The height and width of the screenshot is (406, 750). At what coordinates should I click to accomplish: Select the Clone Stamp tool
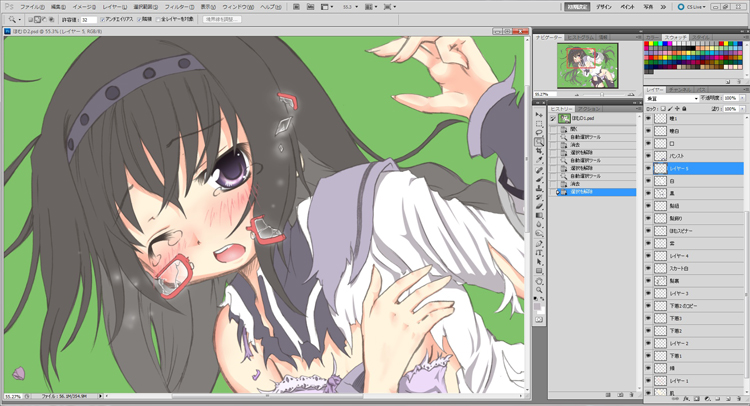539,188
